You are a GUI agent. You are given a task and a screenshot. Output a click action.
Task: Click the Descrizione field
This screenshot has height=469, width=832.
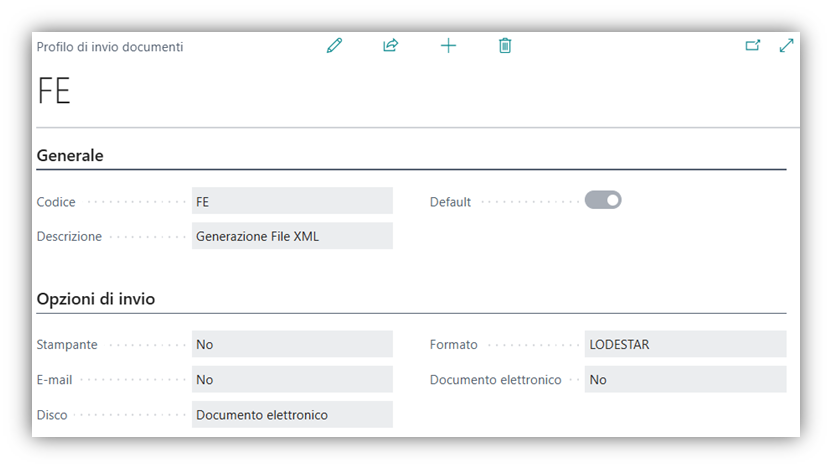pyautogui.click(x=292, y=237)
